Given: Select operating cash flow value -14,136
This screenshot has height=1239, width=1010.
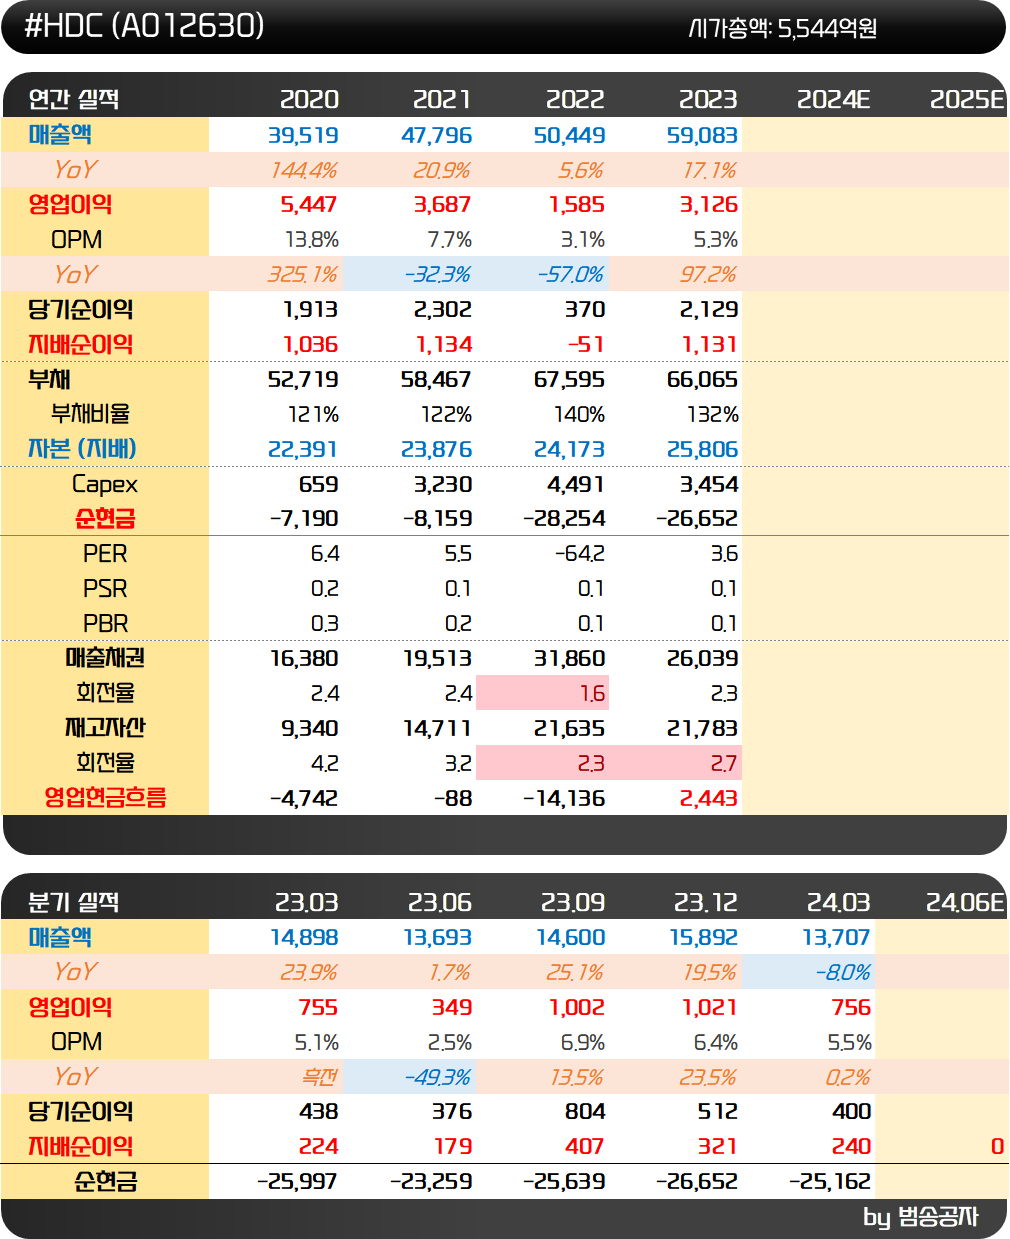Looking at the screenshot, I should 564,798.
